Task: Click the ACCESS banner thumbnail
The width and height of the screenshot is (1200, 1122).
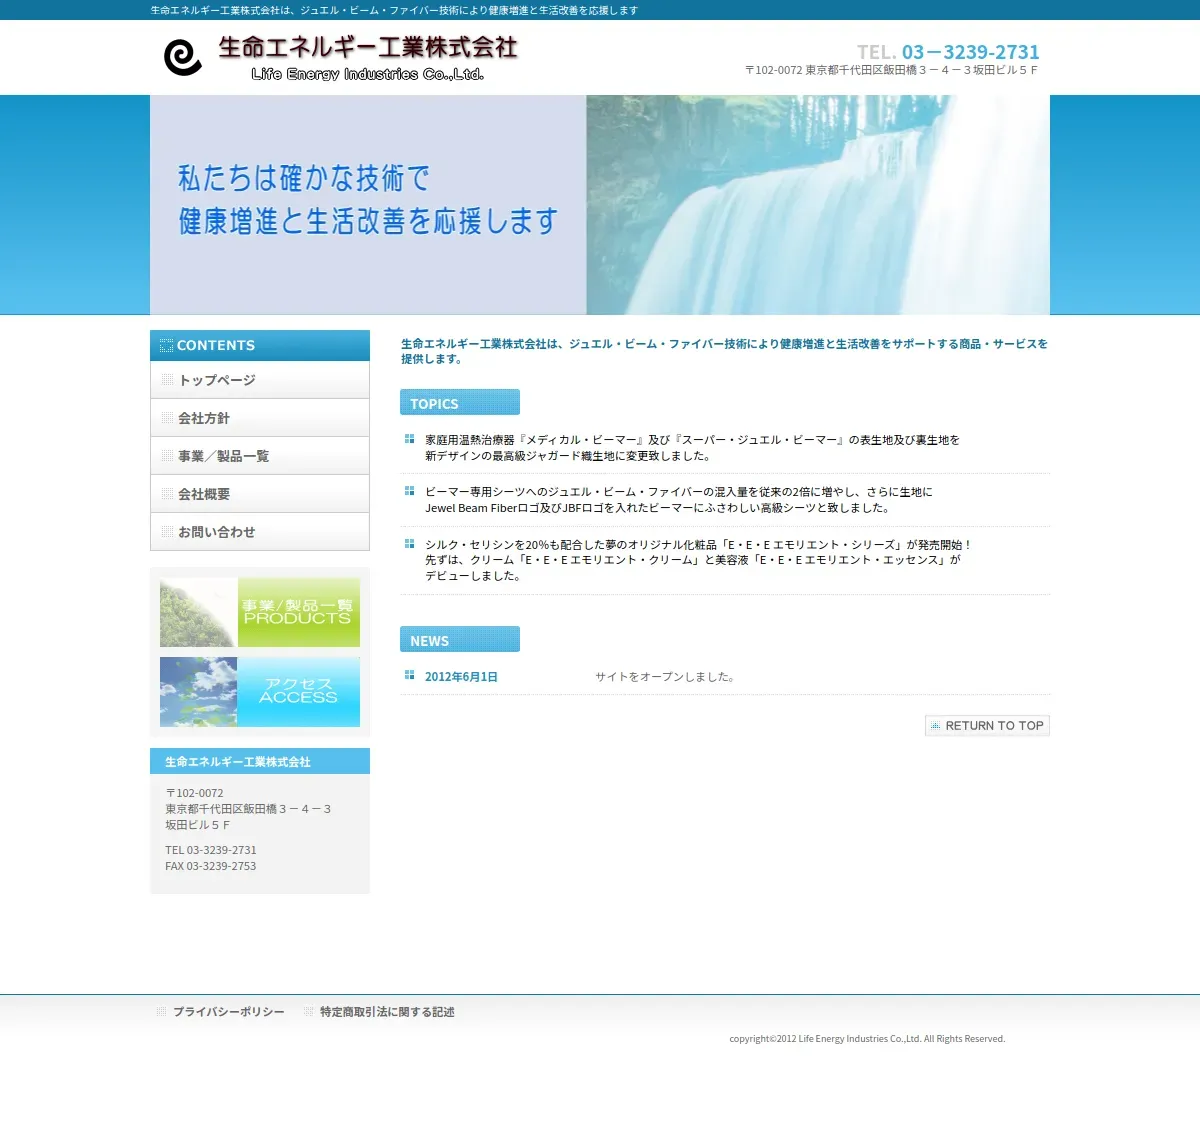Action: coord(260,692)
